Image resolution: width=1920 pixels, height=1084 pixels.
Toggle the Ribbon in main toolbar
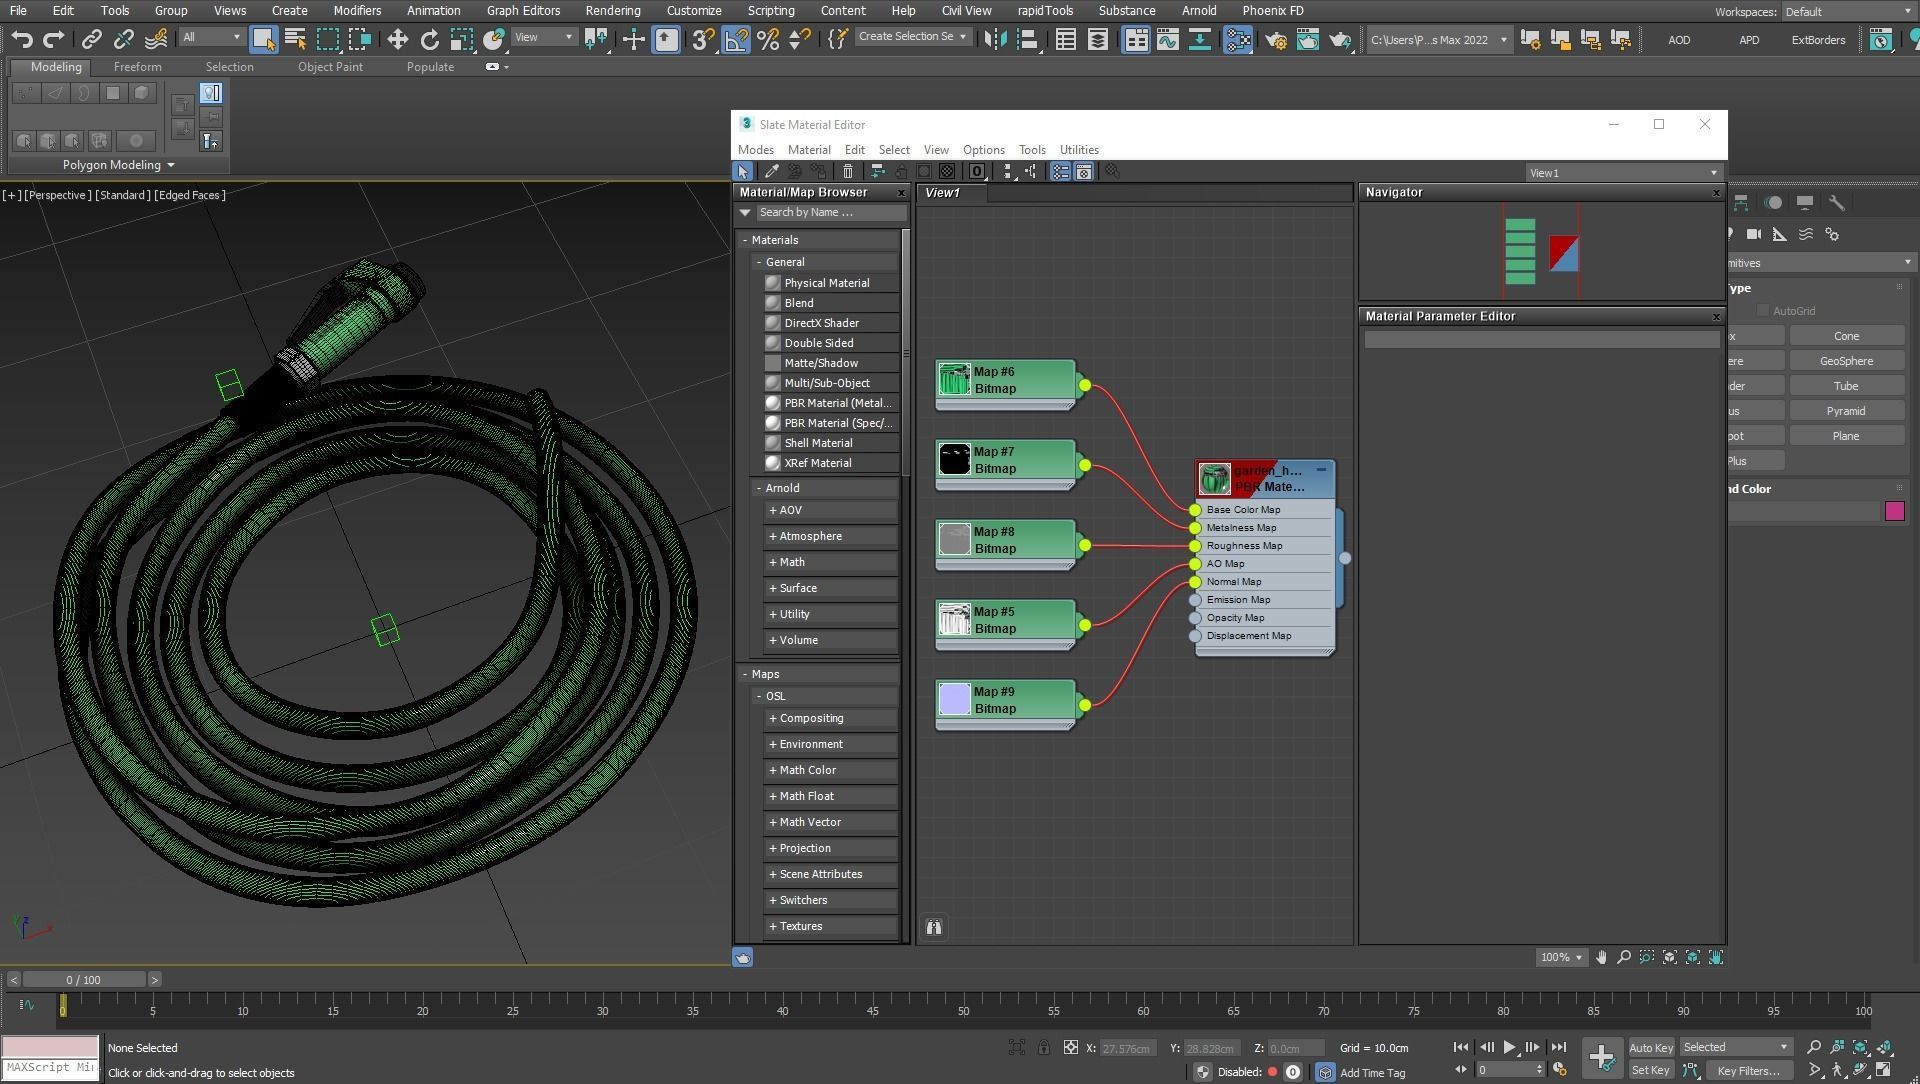coord(1136,39)
